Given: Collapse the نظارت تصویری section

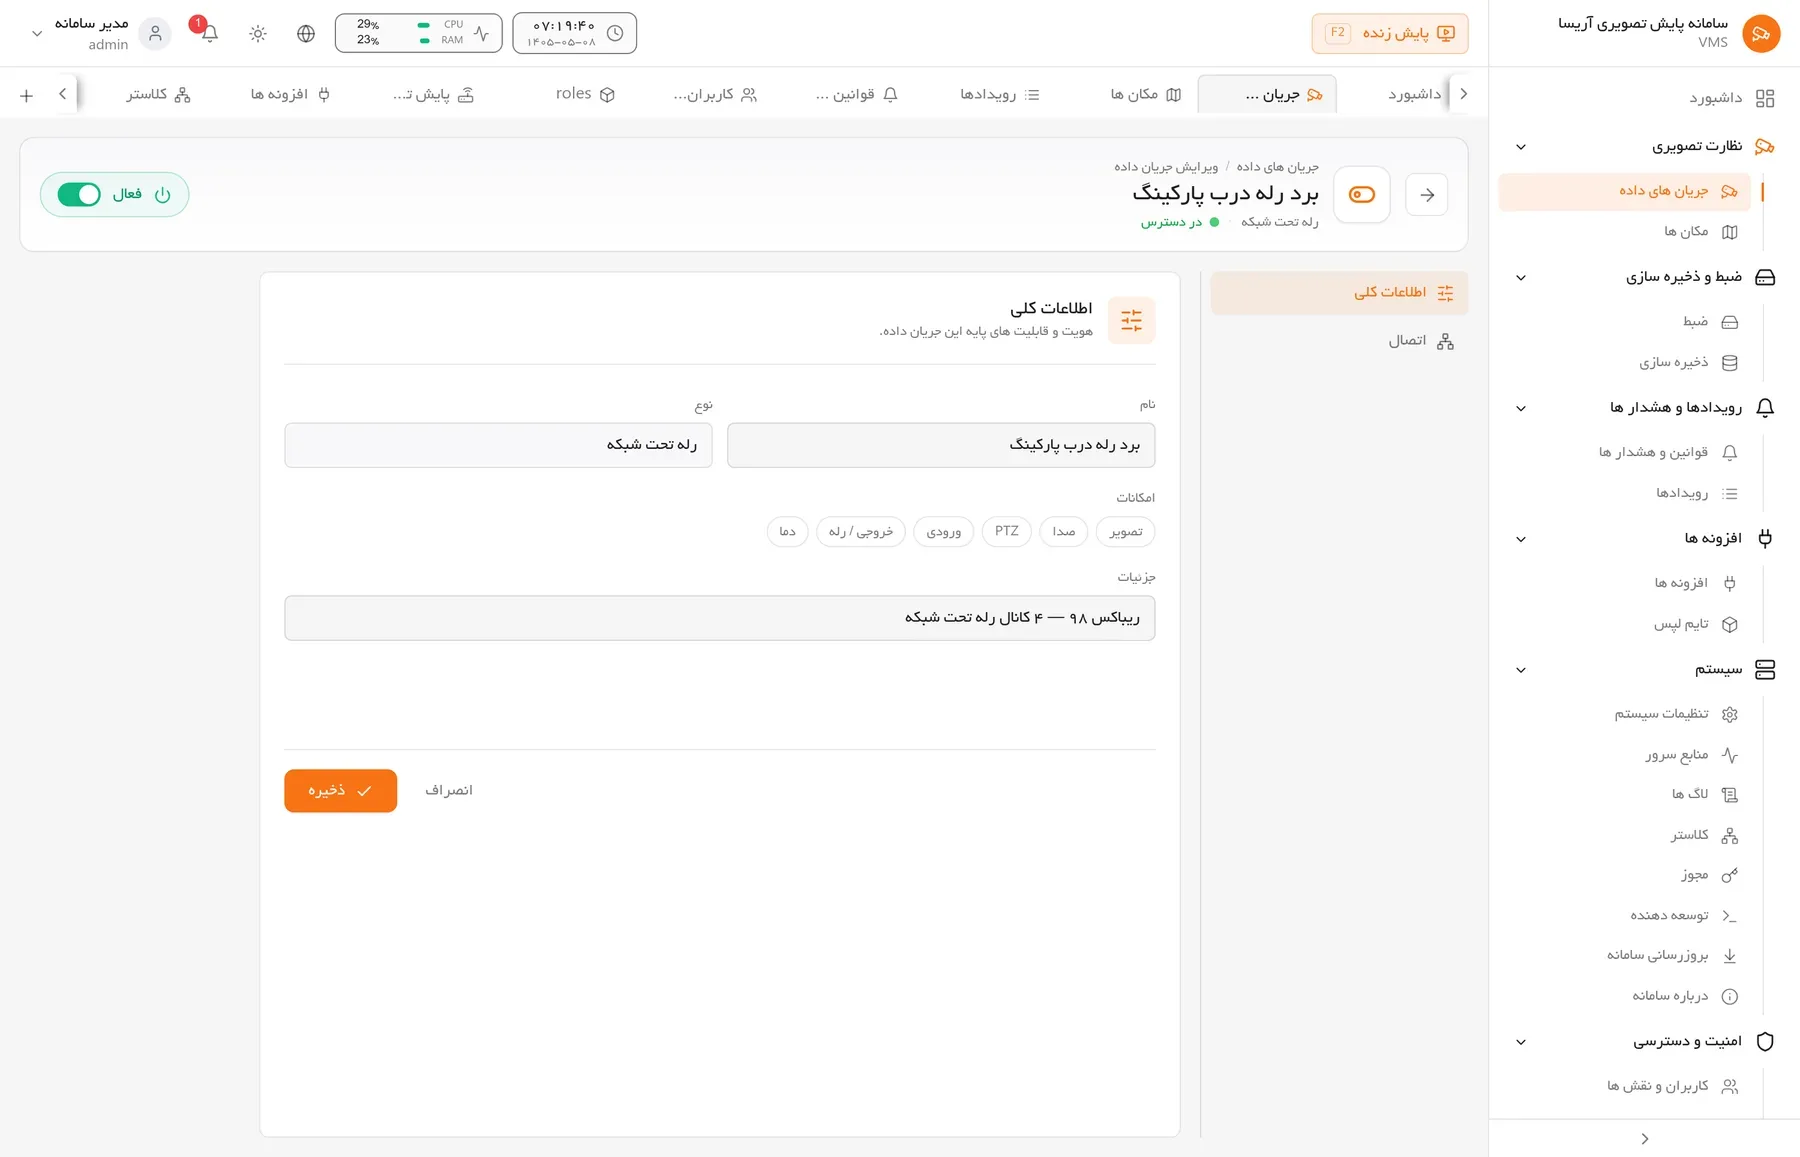Looking at the screenshot, I should coord(1521,147).
